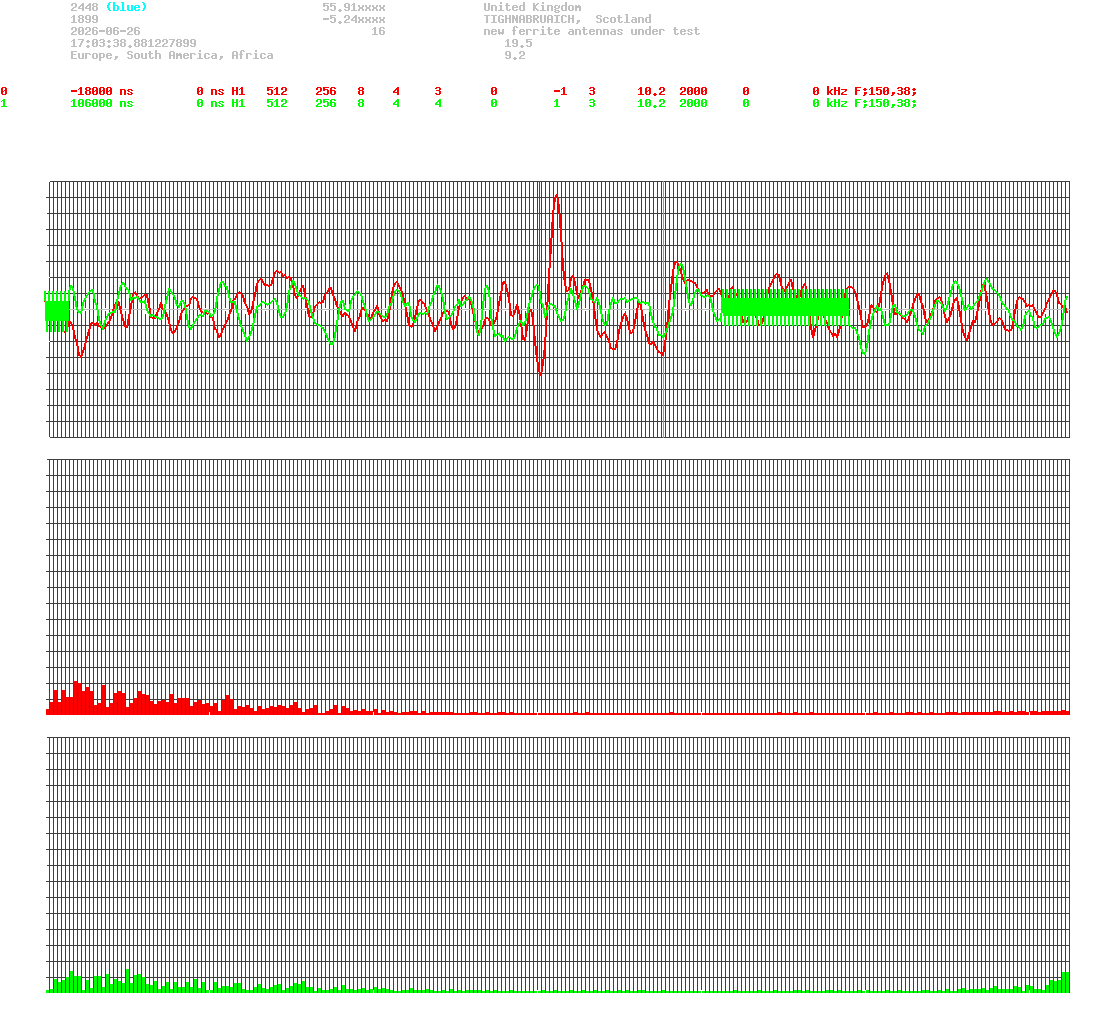Click the station number 2448
This screenshot has height=1015, width=1095.
84,7
